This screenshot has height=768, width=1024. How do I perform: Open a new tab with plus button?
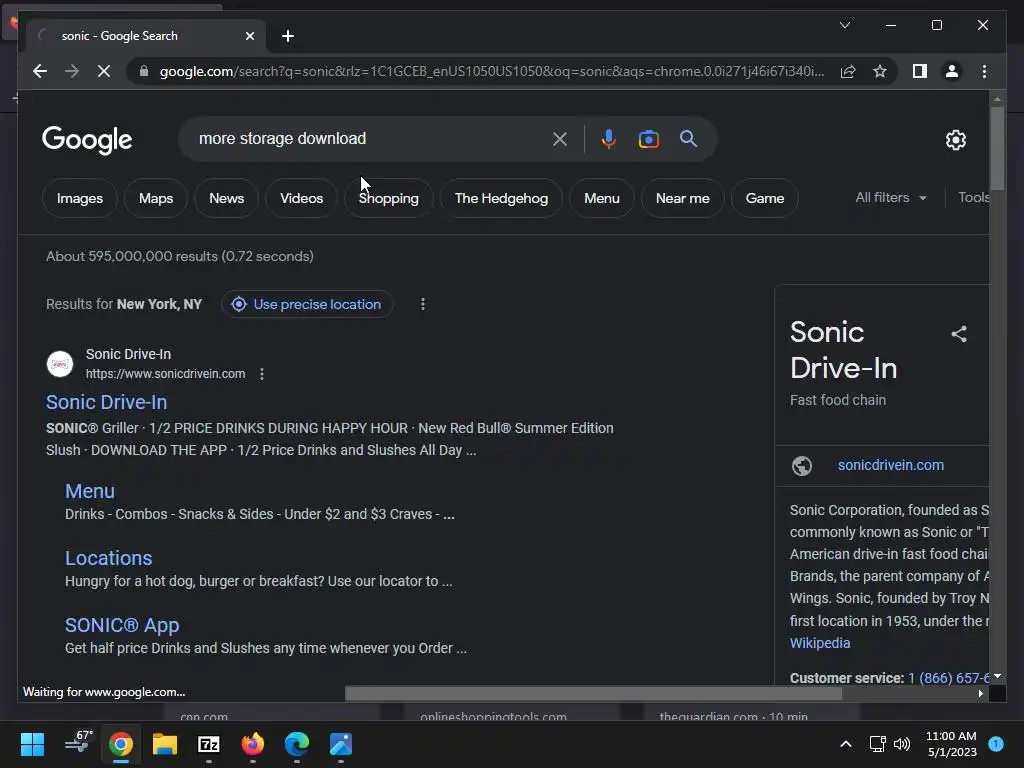point(287,36)
